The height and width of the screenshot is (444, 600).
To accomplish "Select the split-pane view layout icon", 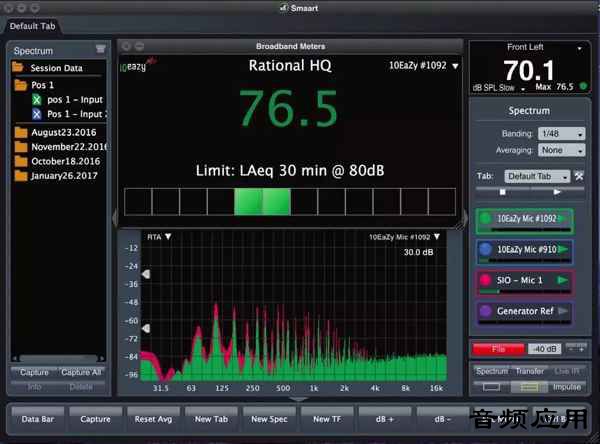I will coord(529,387).
